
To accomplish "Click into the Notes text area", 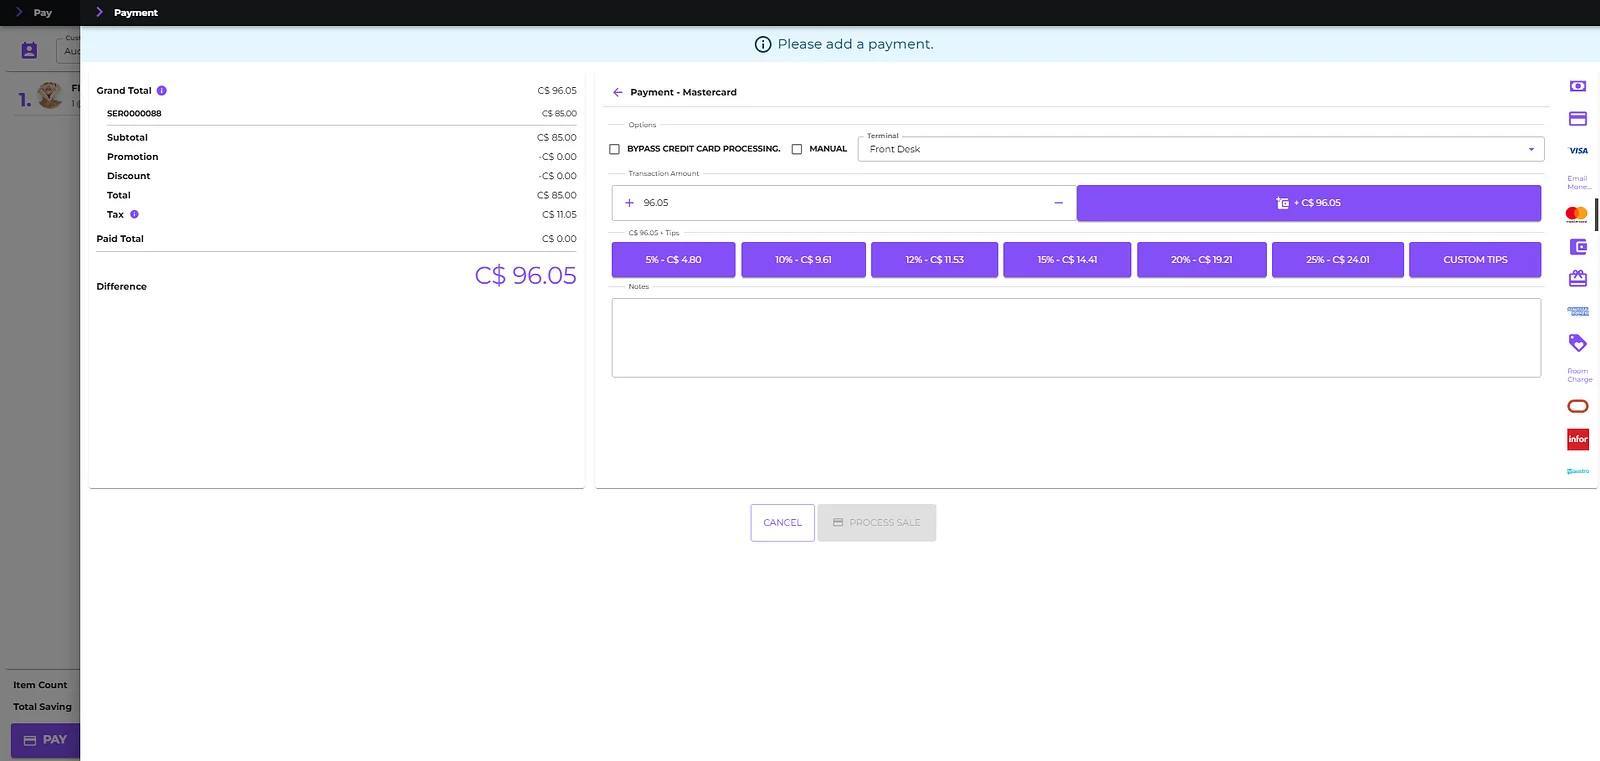I will click(1076, 338).
